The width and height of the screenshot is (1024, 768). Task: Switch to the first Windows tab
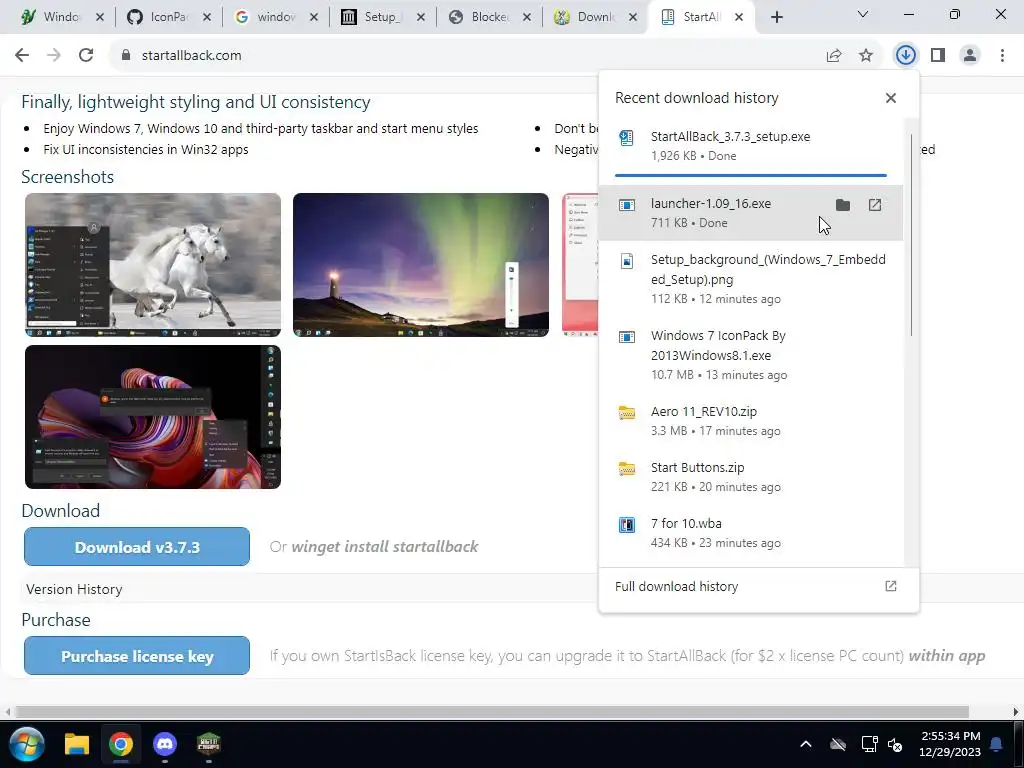61,17
